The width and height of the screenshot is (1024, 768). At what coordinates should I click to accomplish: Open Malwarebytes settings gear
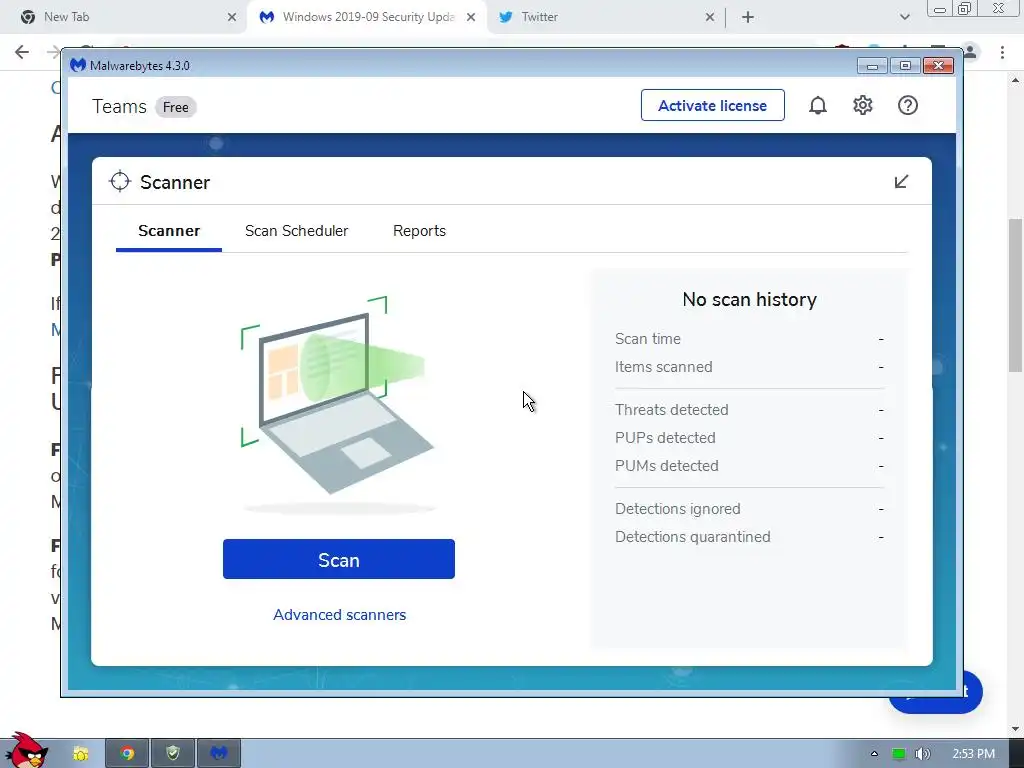pyautogui.click(x=863, y=105)
